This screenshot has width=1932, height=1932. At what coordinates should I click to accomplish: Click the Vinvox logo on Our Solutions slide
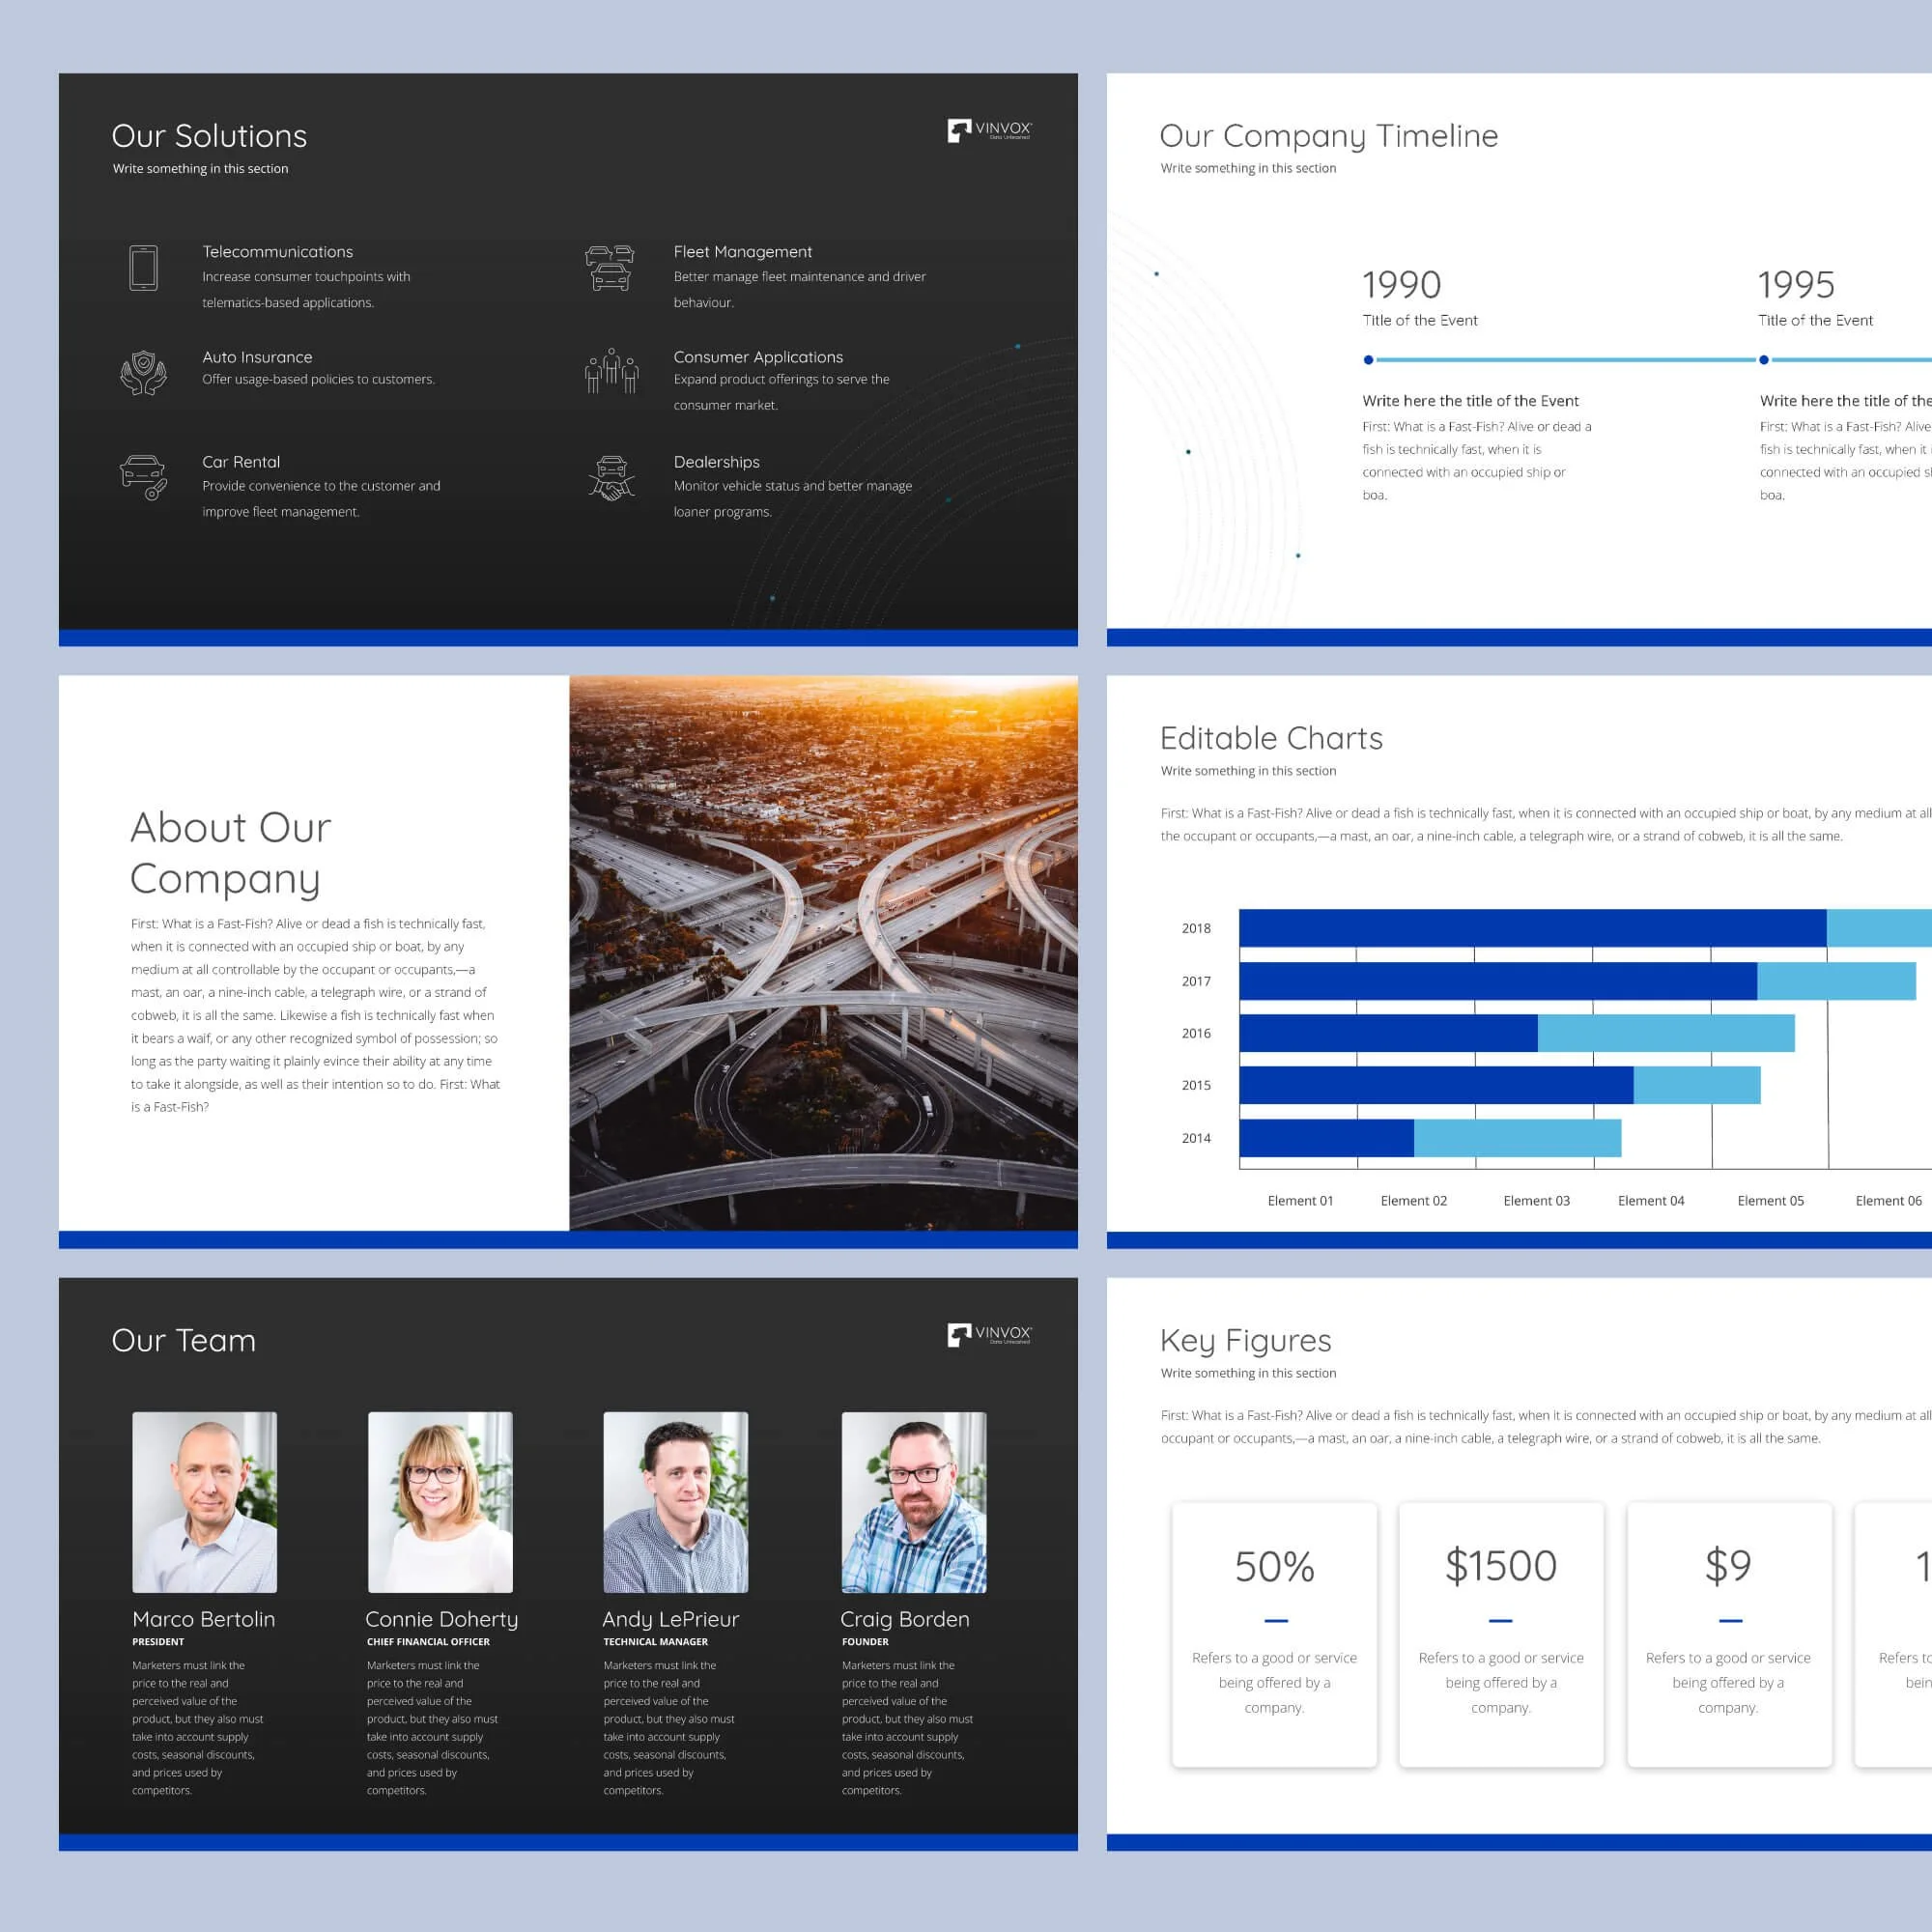tap(989, 130)
